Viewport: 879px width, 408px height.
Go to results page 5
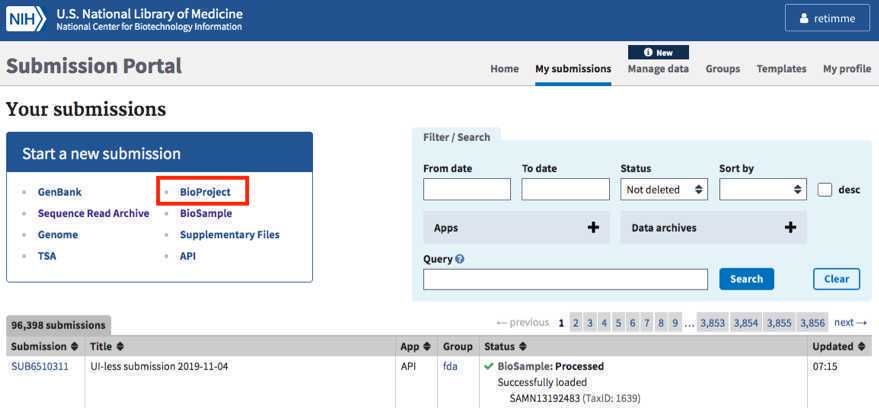point(618,323)
